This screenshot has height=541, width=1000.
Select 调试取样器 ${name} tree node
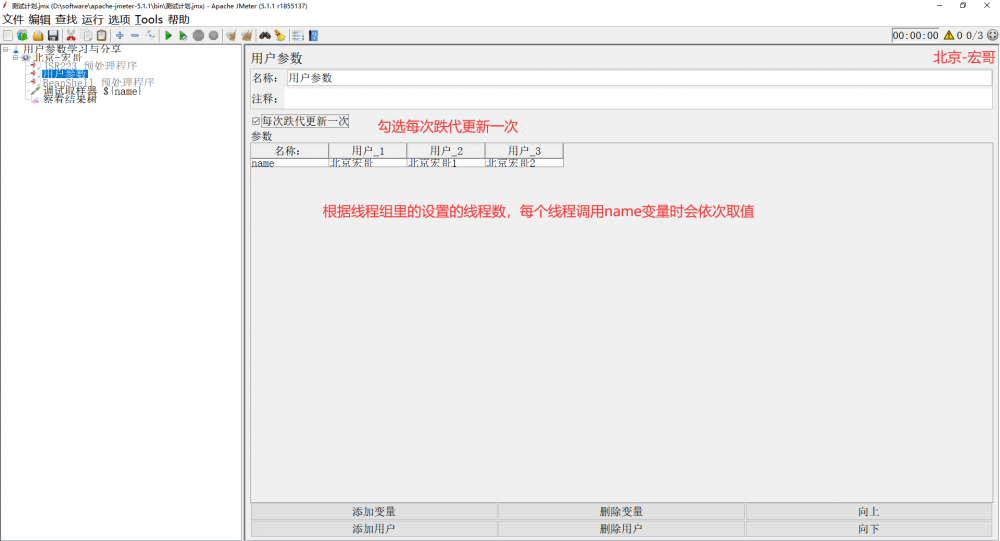point(92,91)
